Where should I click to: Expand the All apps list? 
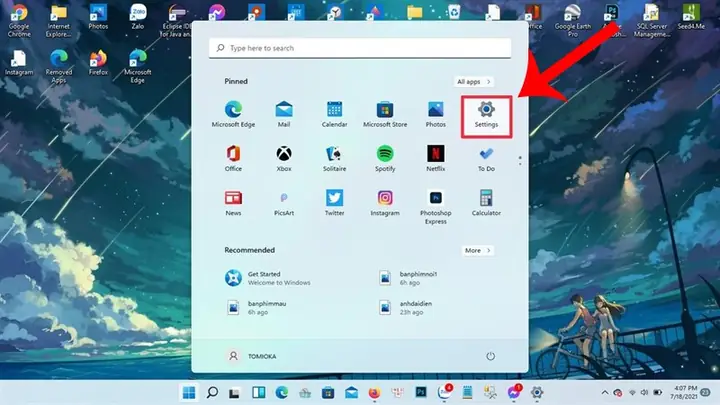click(x=474, y=82)
